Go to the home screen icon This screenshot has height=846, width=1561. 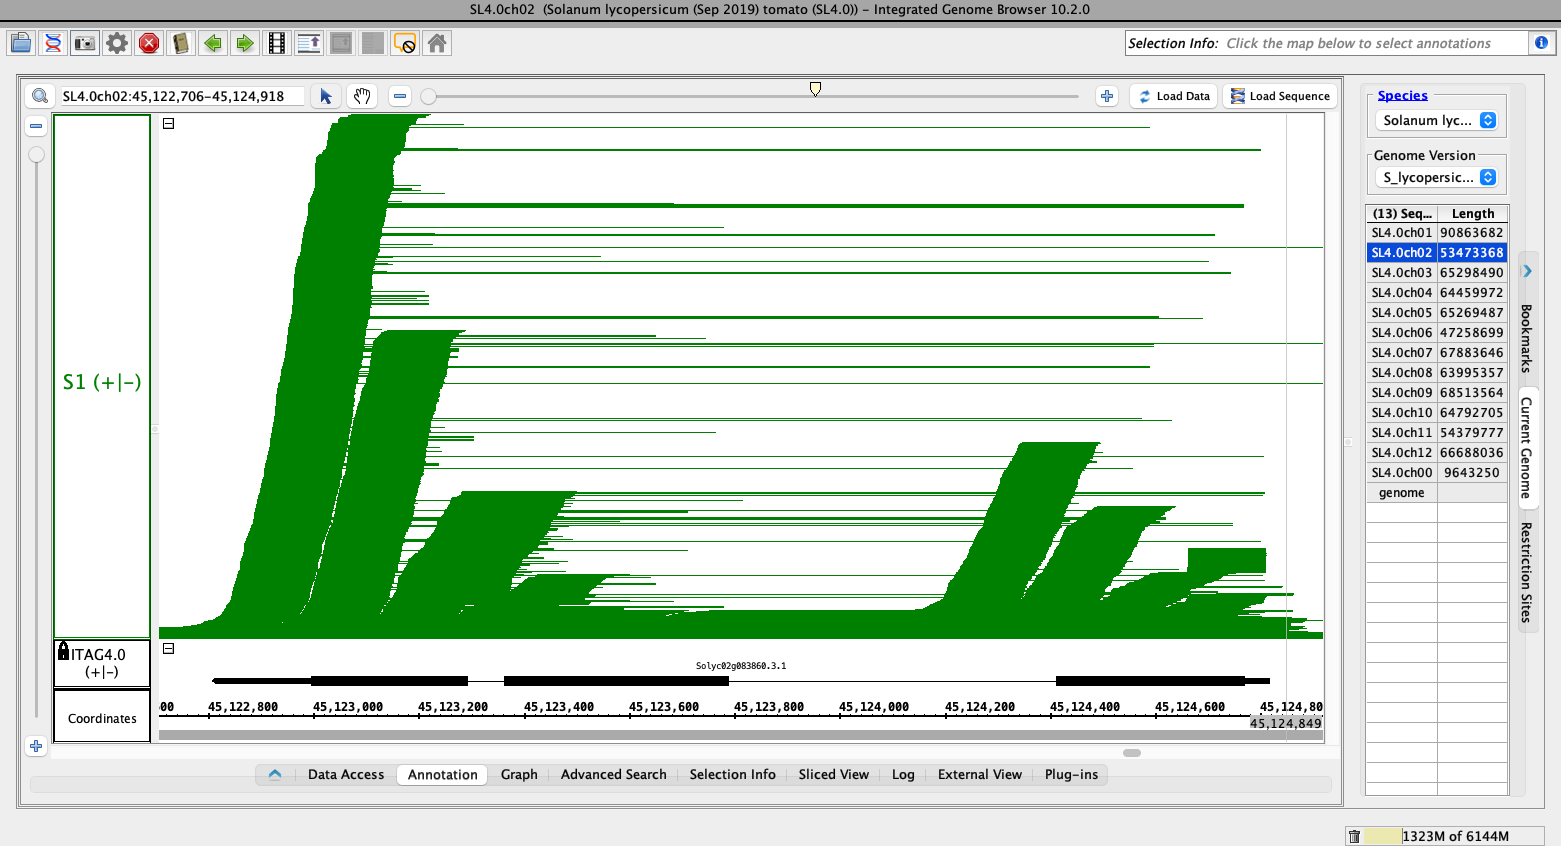click(437, 43)
